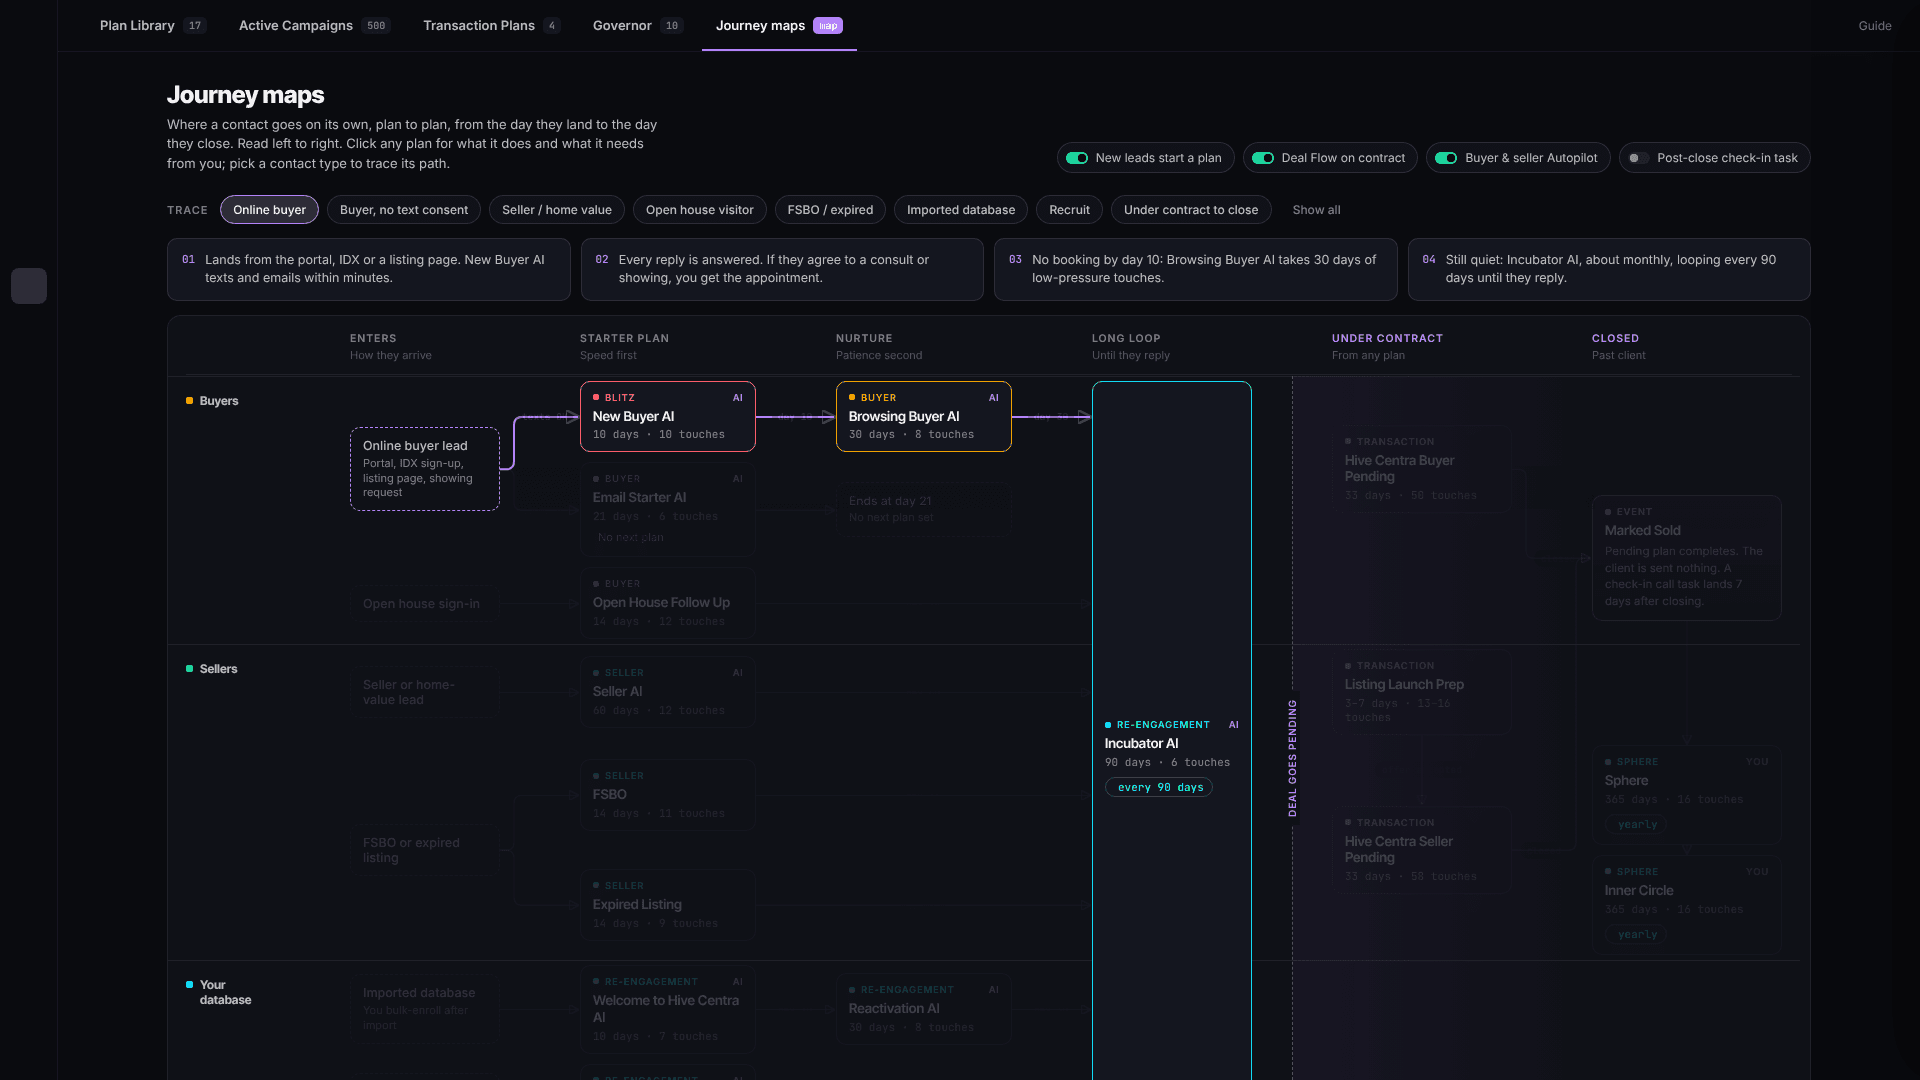Click step 02 every reply answered note
The height and width of the screenshot is (1080, 1920).
(x=782, y=269)
